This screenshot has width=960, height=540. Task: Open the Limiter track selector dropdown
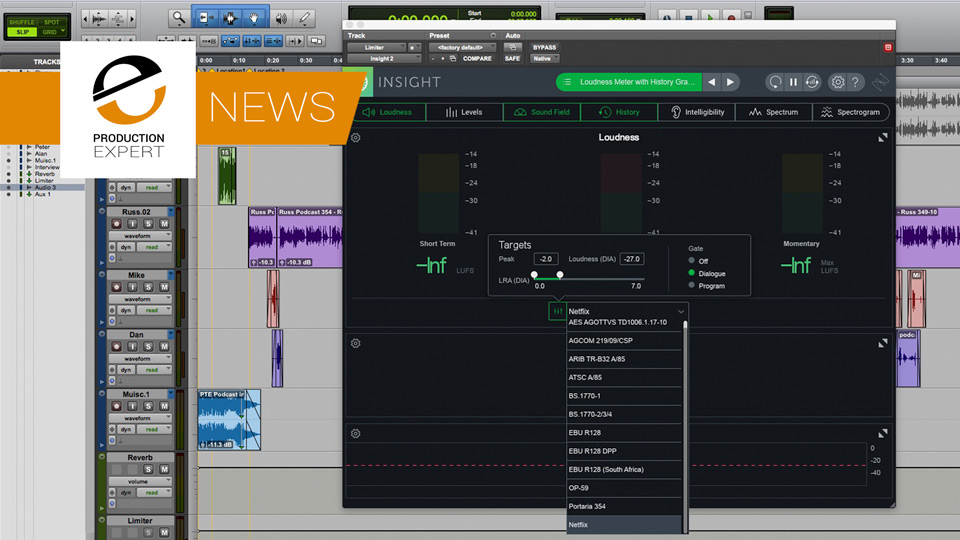tap(377, 47)
